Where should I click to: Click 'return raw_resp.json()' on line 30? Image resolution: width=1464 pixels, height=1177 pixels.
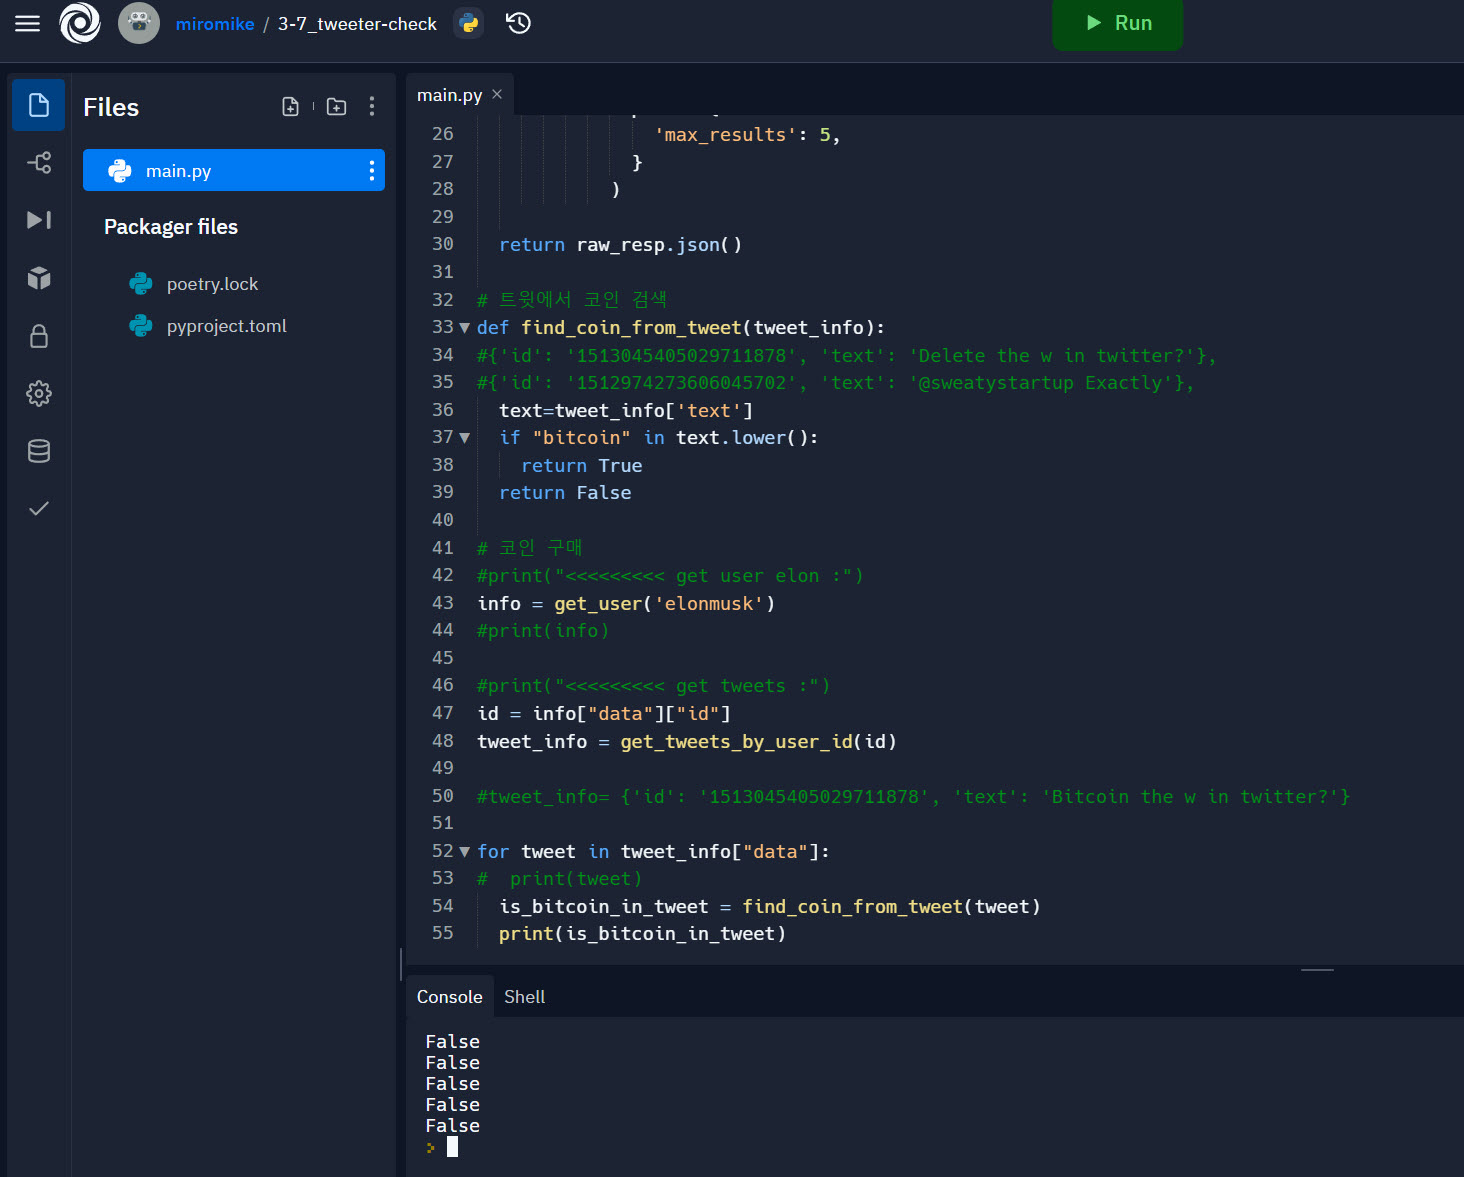pyautogui.click(x=620, y=245)
